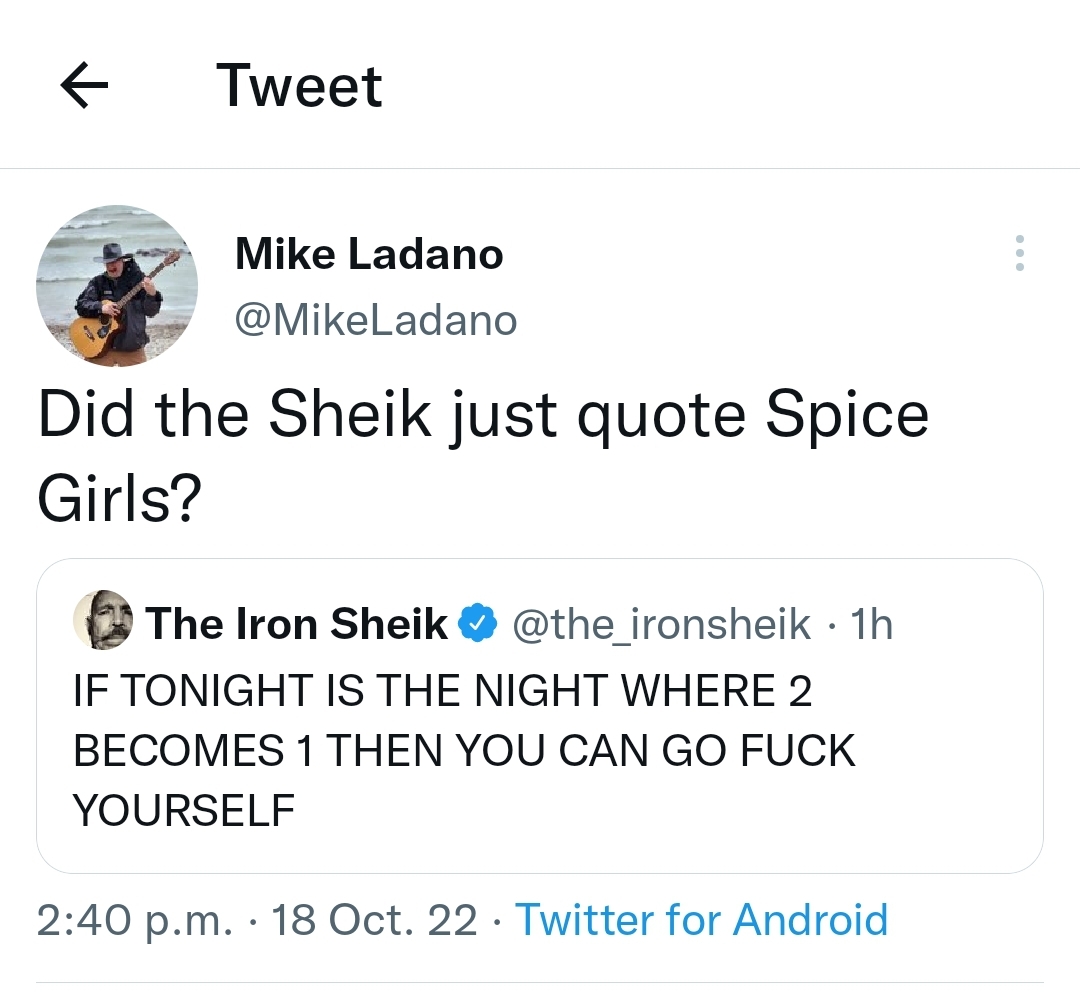This screenshot has height=993, width=1080.
Task: Open The Iron Sheik name link
Action: [296, 624]
